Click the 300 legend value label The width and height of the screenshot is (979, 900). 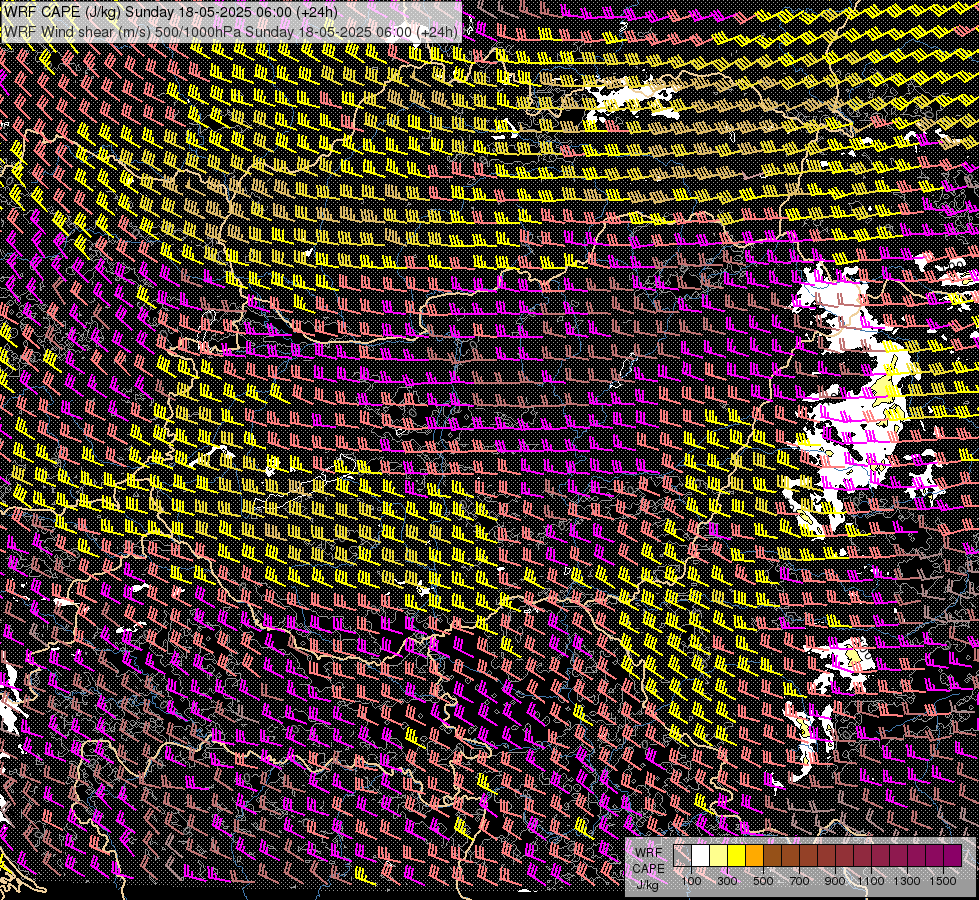(x=727, y=881)
